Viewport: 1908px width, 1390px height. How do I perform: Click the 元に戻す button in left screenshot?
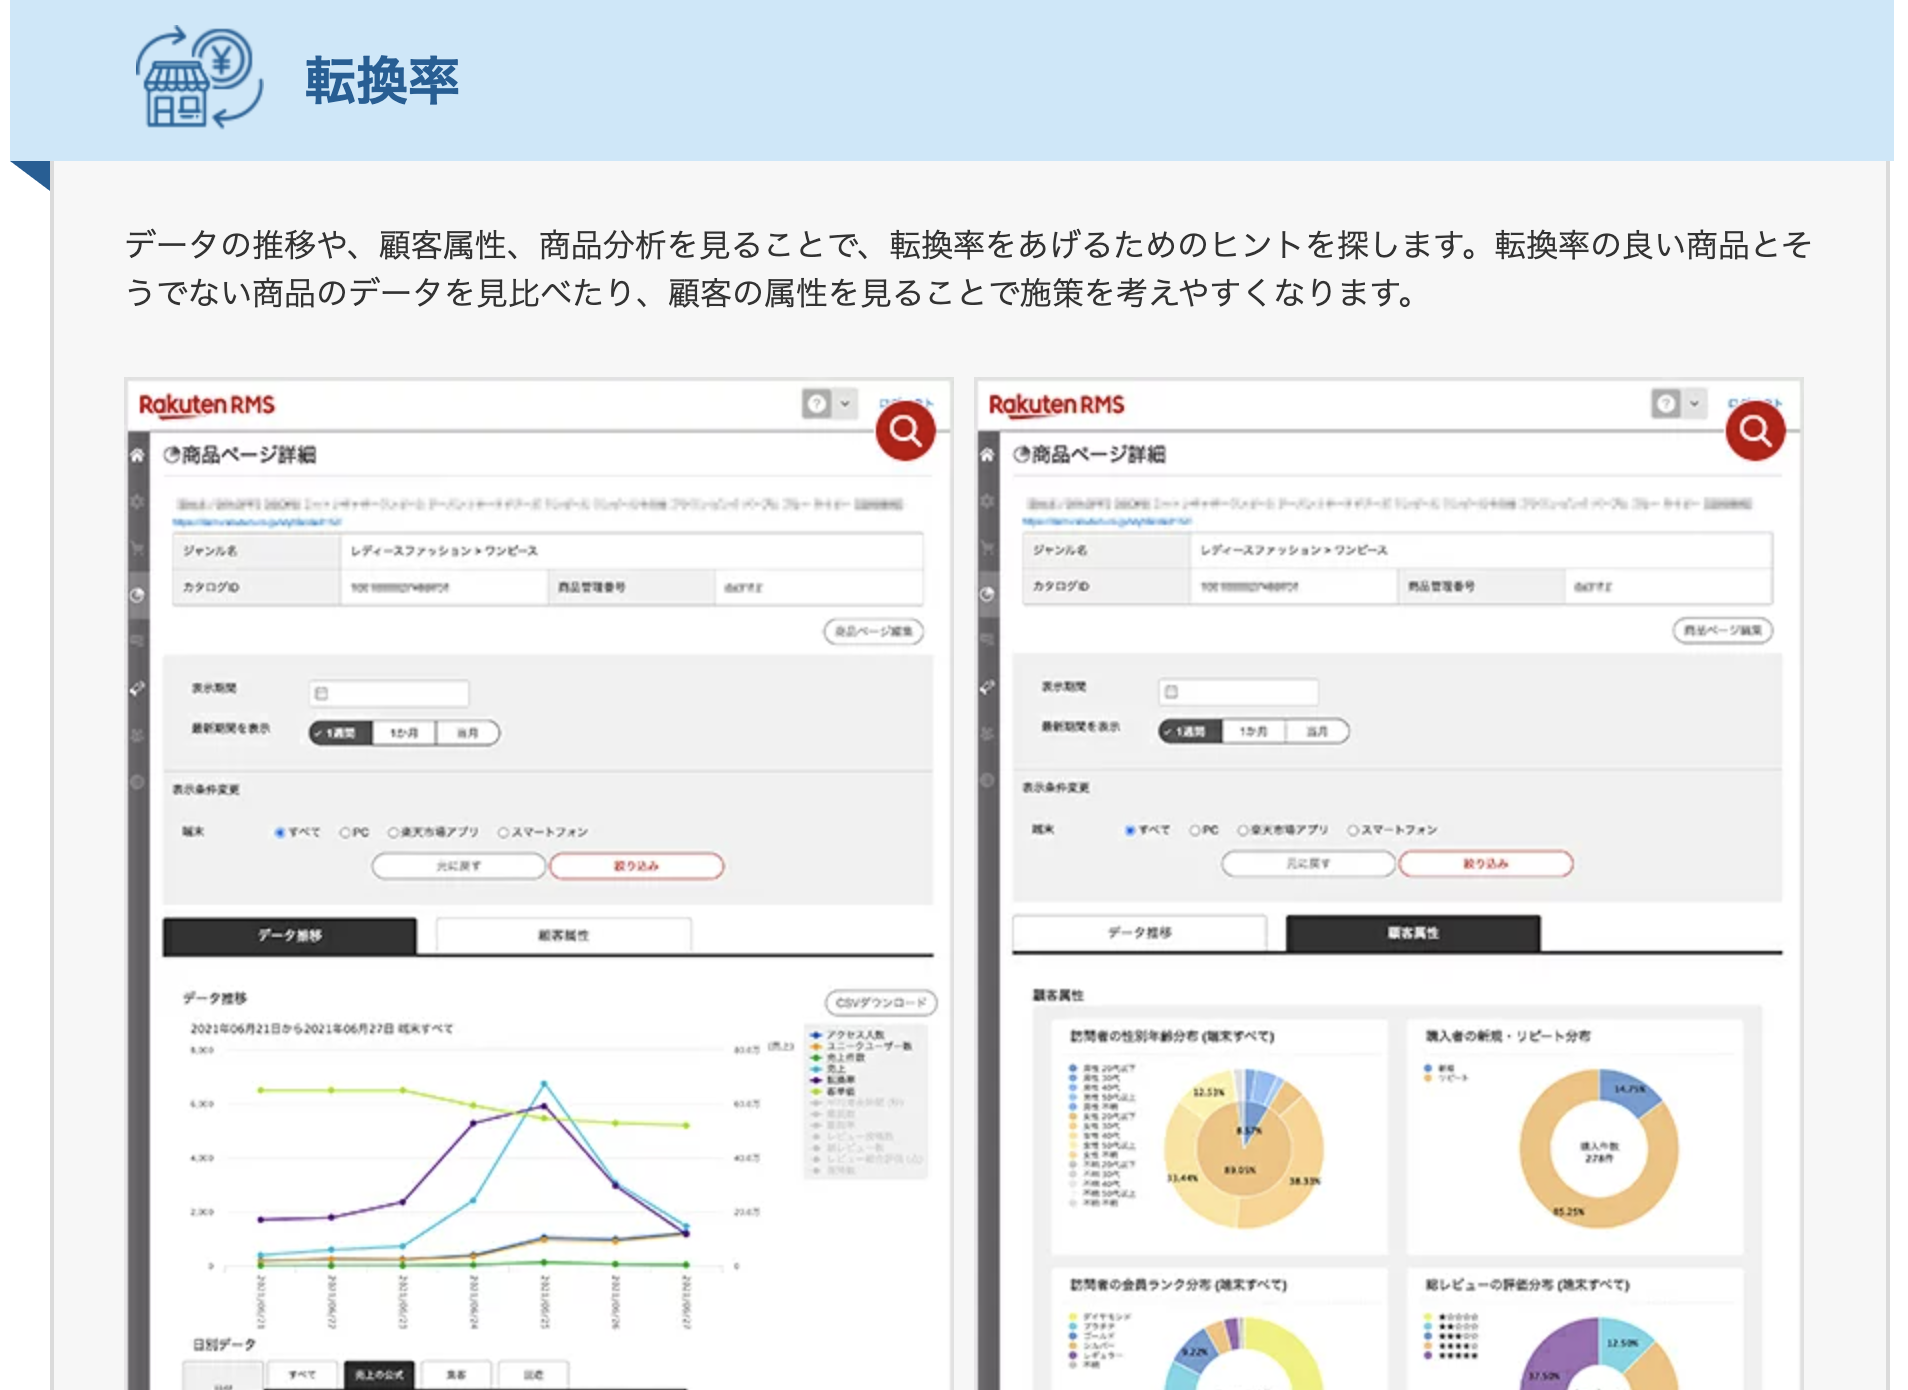459,866
